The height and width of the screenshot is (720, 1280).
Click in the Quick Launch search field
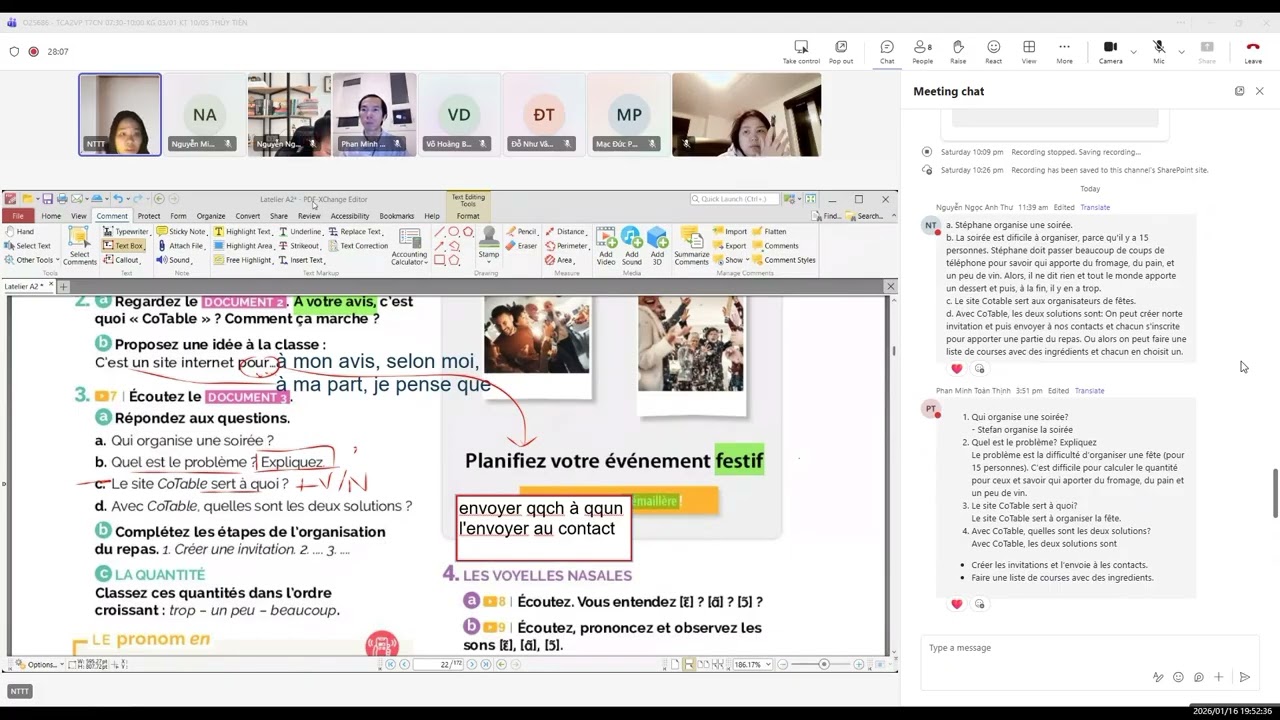[735, 199]
